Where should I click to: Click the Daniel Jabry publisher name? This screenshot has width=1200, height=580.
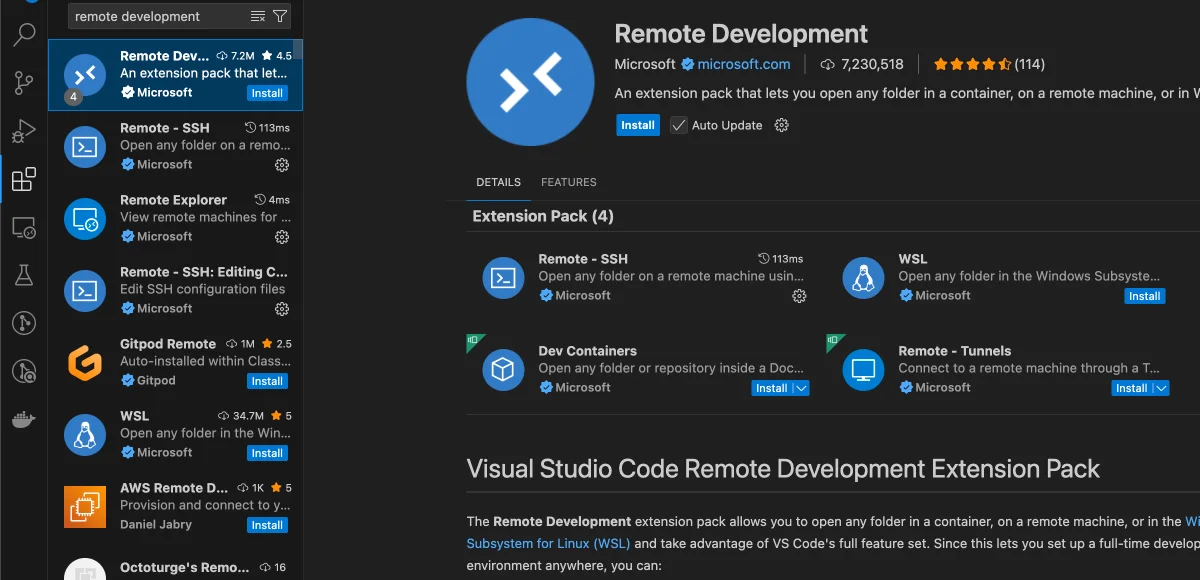(156, 525)
